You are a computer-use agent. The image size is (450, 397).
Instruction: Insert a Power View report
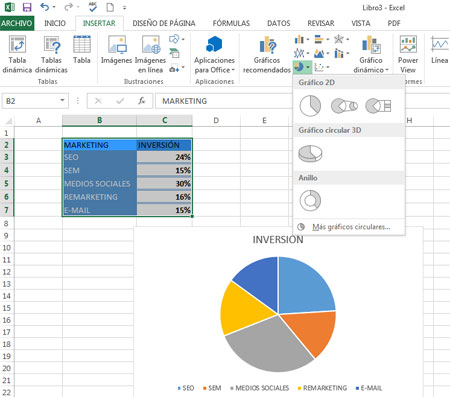click(x=408, y=54)
